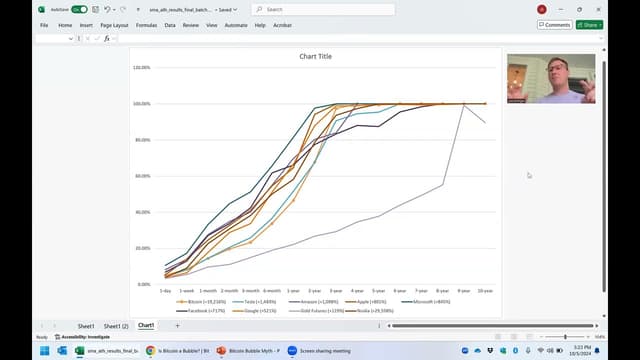Click into the formula bar input

tap(357, 39)
